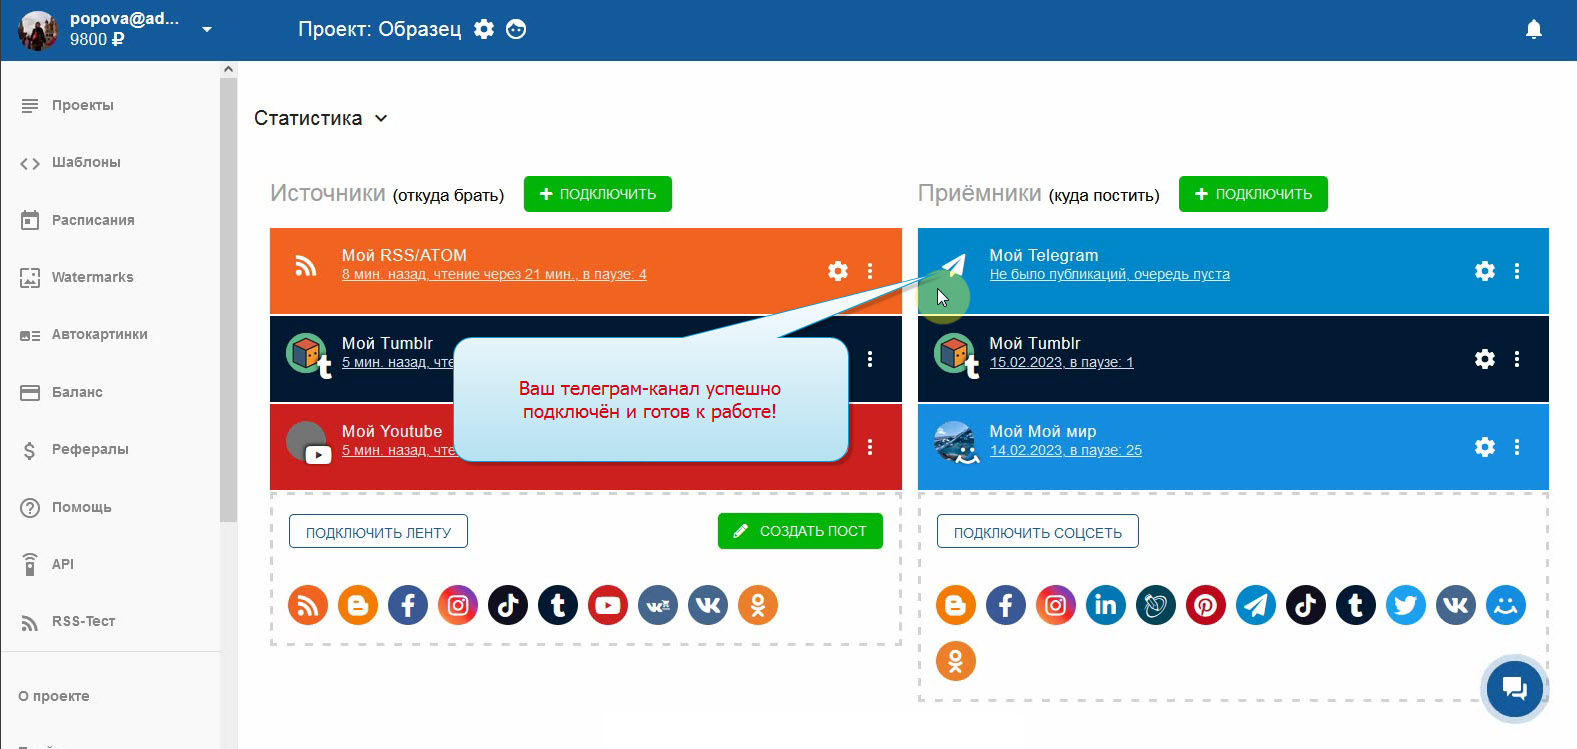1577x749 pixels.
Task: Click the sidebar scroll up arrow
Action: (x=228, y=69)
